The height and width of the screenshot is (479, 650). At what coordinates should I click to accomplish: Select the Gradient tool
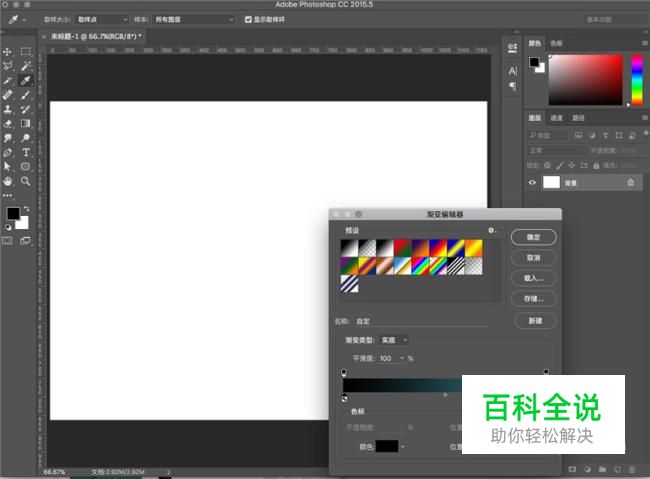pos(26,123)
